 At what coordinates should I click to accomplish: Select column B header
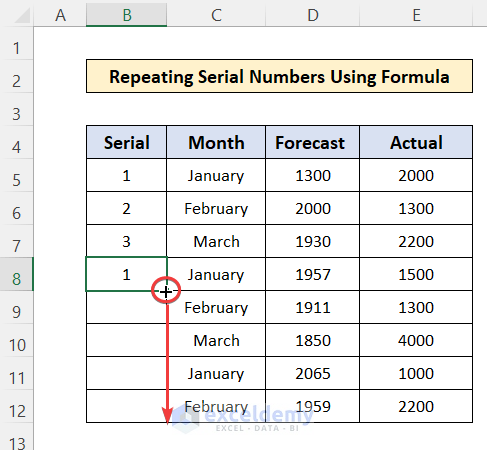127,15
